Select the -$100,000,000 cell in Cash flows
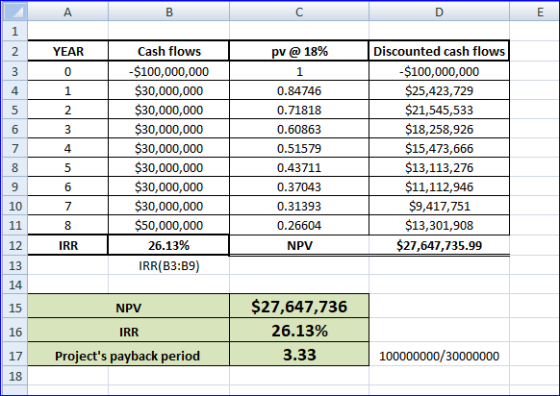This screenshot has width=560, height=396. (169, 71)
